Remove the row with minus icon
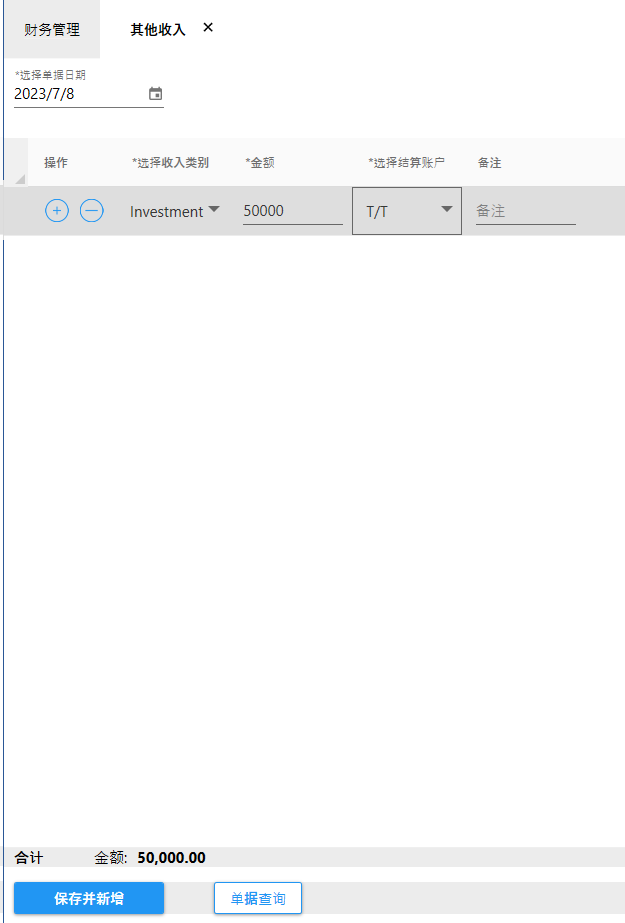The height and width of the screenshot is (923, 625). point(91,211)
